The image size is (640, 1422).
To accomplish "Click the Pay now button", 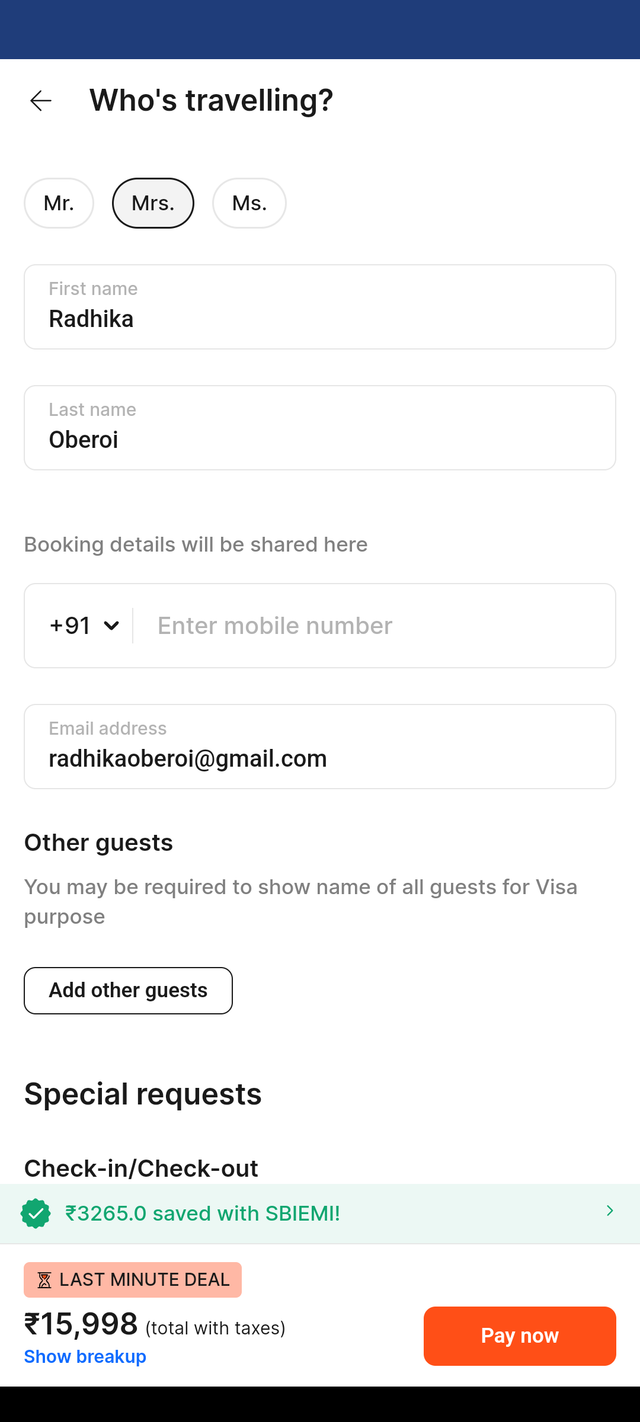I will [x=520, y=1336].
